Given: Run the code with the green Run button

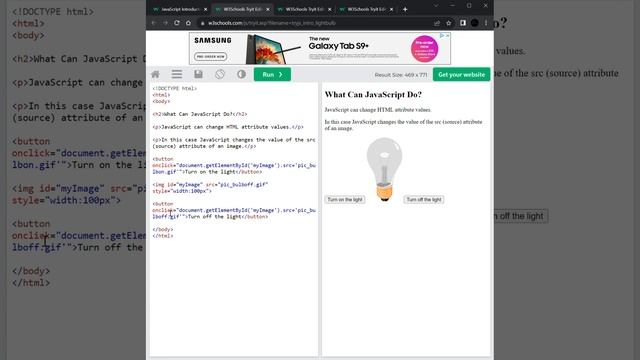Looking at the screenshot, I should pos(272,75).
